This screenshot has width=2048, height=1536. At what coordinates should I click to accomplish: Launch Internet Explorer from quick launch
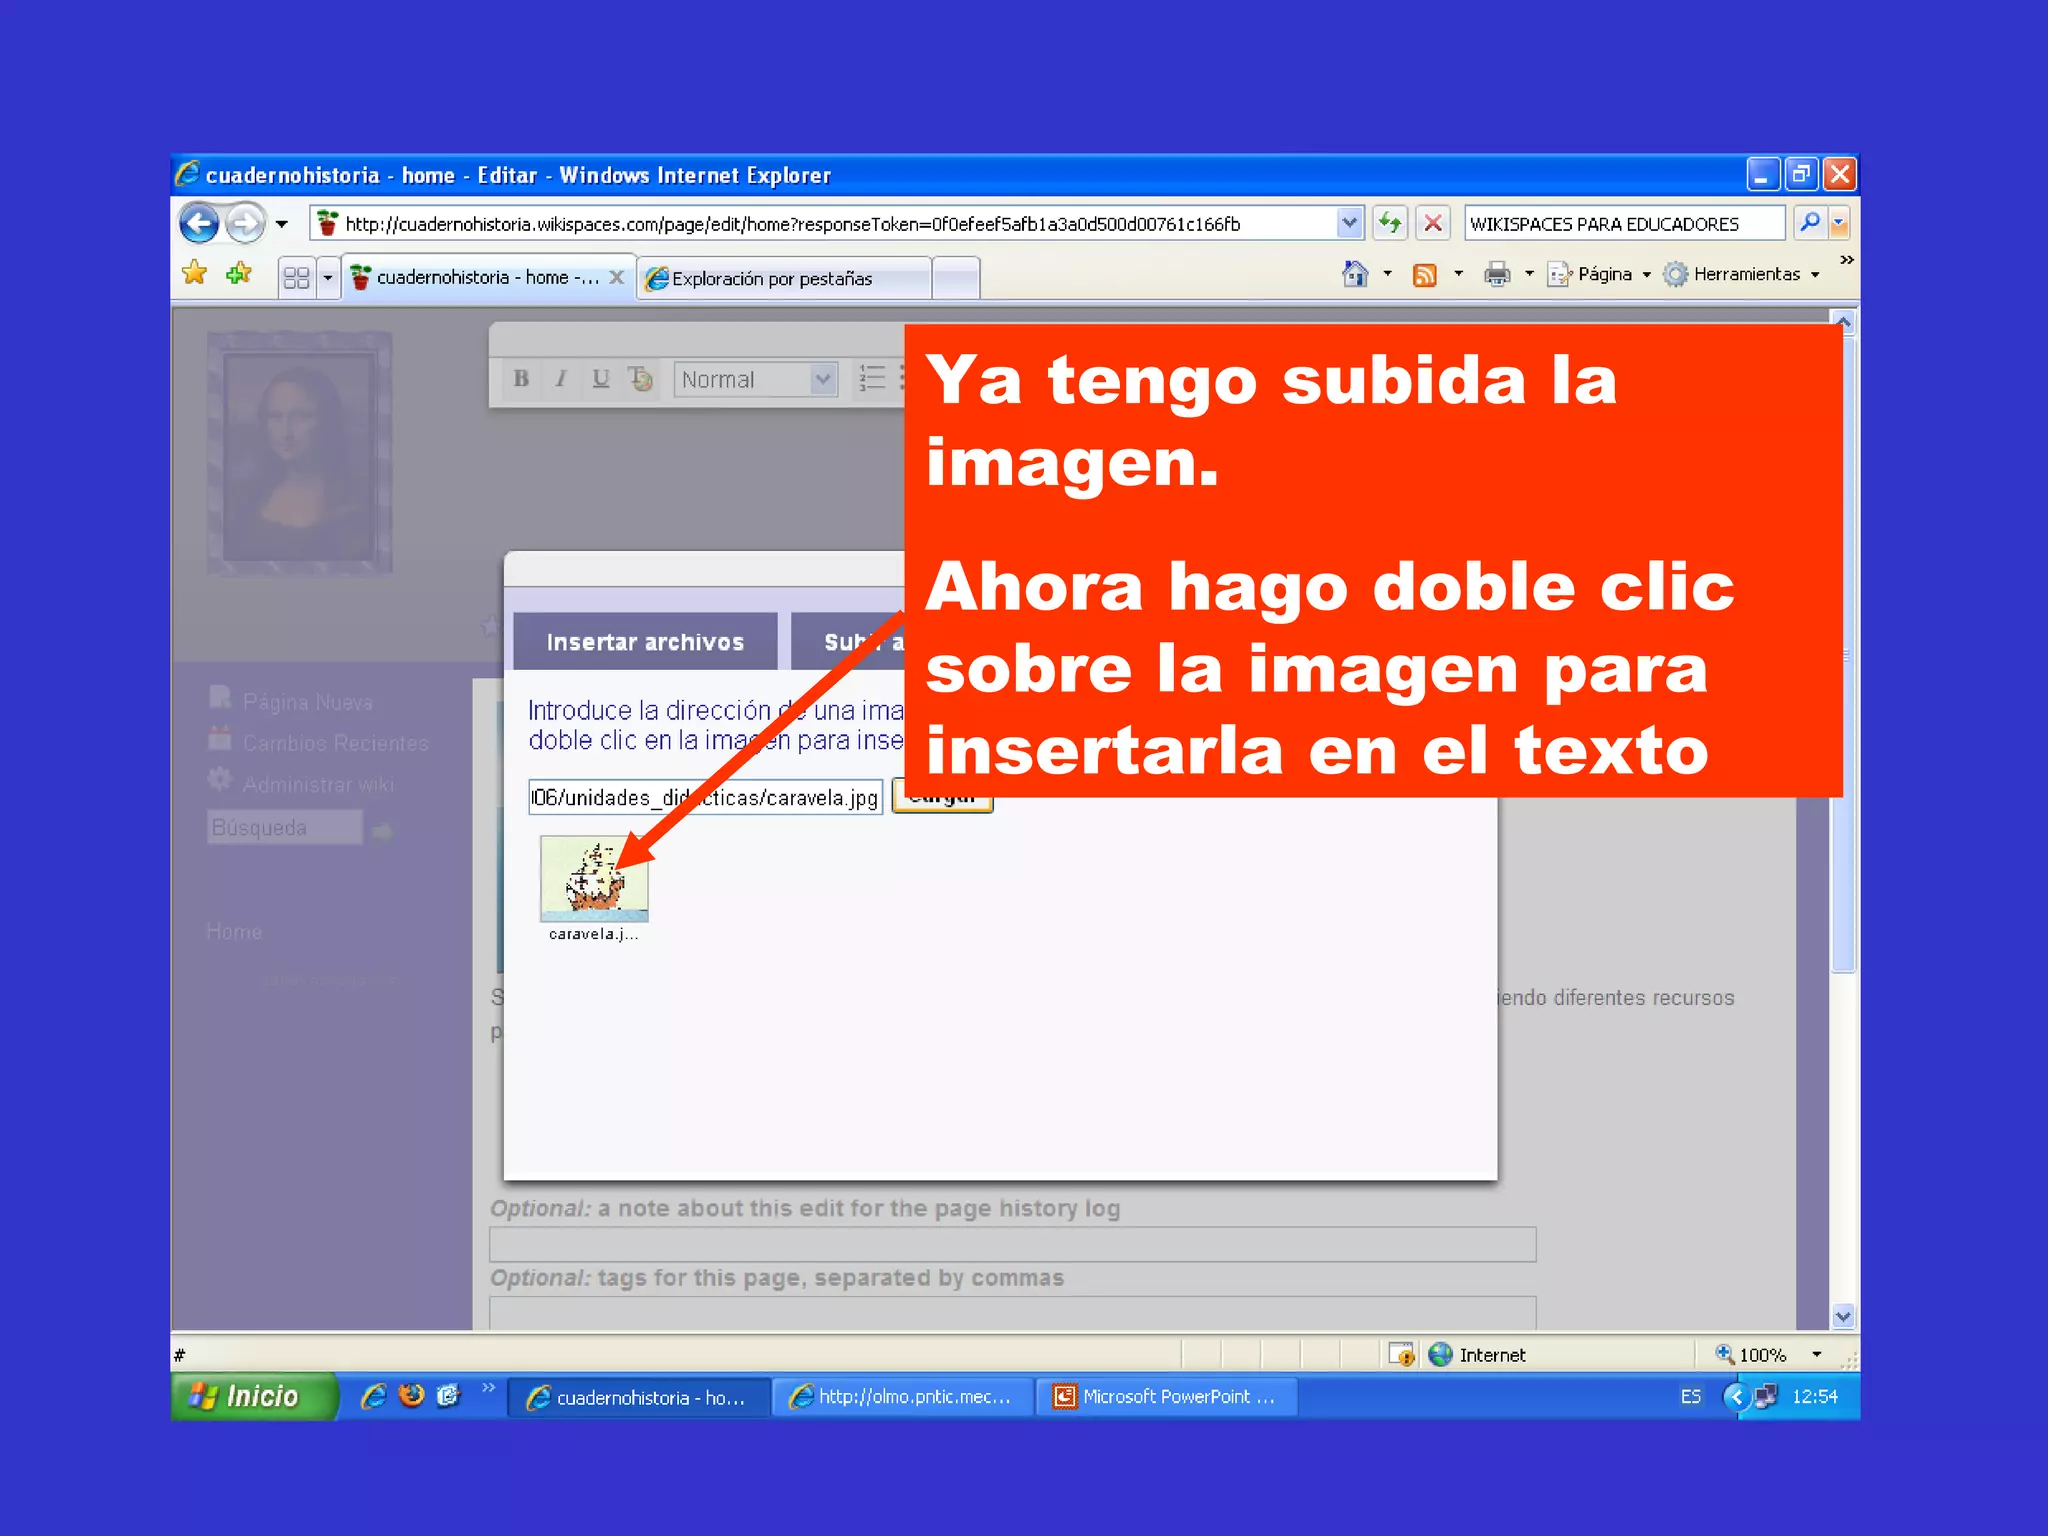click(374, 1396)
